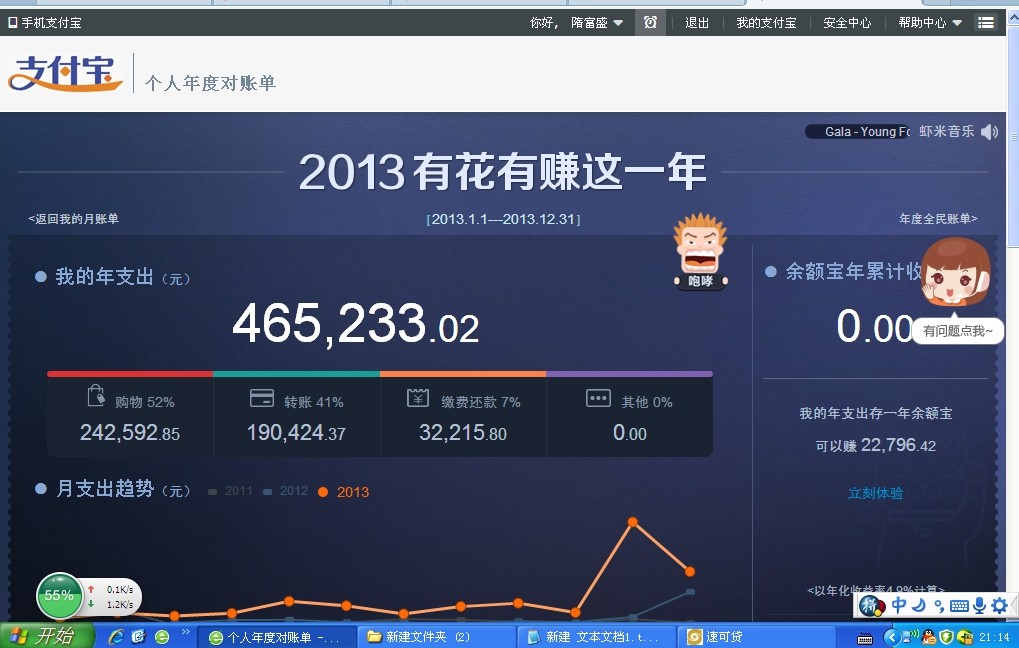Click the 有问题点我~ speech bubble
The height and width of the screenshot is (648, 1019).
click(x=958, y=331)
